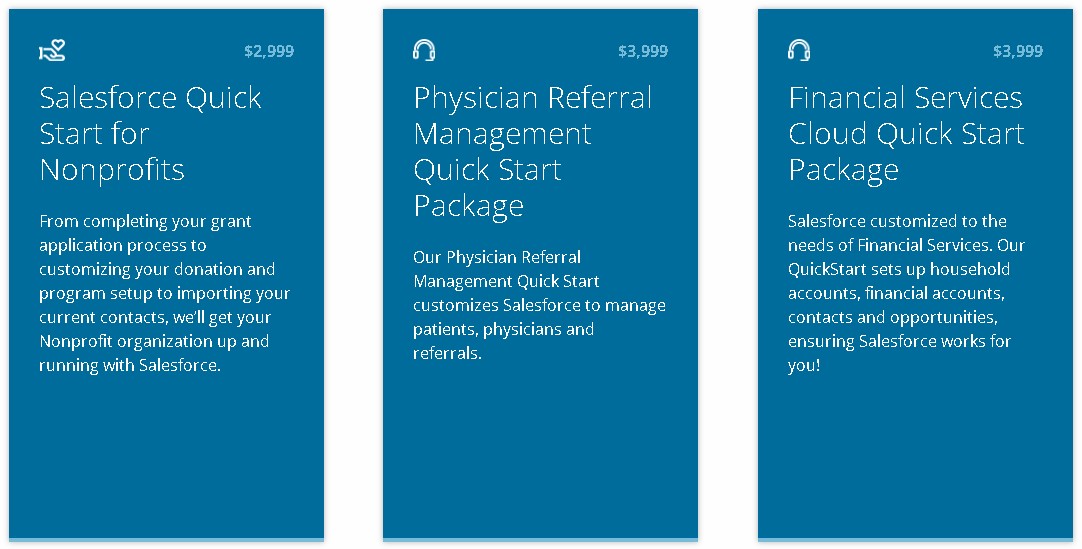Viewport: 1082px width, 549px height.
Task: Click the light blue bottom border of Financial Services card
Action: [915, 539]
